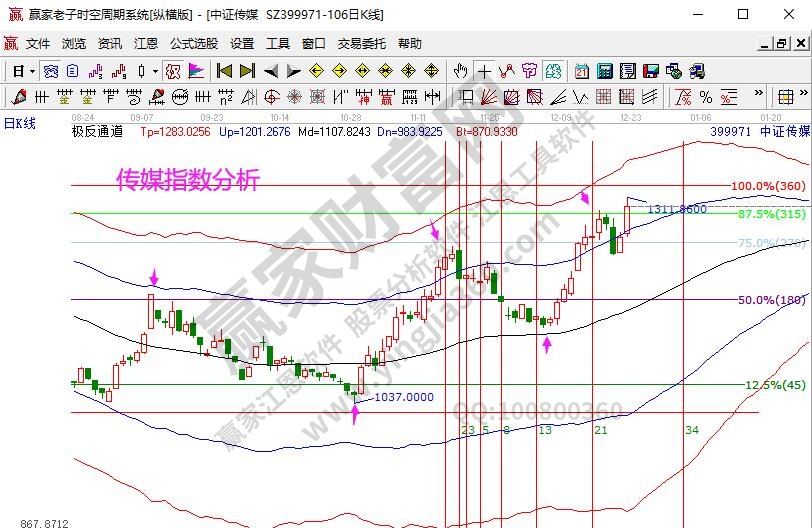Toggle the crosshair cursor mode

point(484,71)
